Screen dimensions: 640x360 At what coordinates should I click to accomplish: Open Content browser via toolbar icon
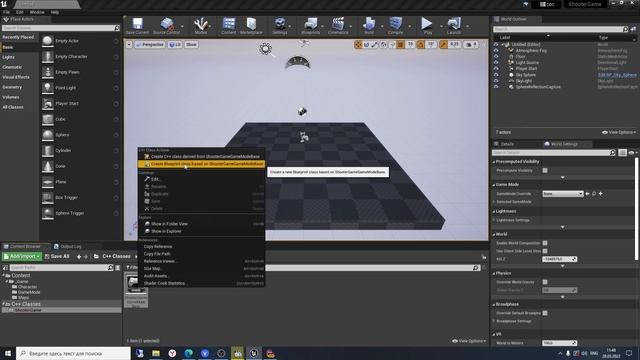point(229,26)
